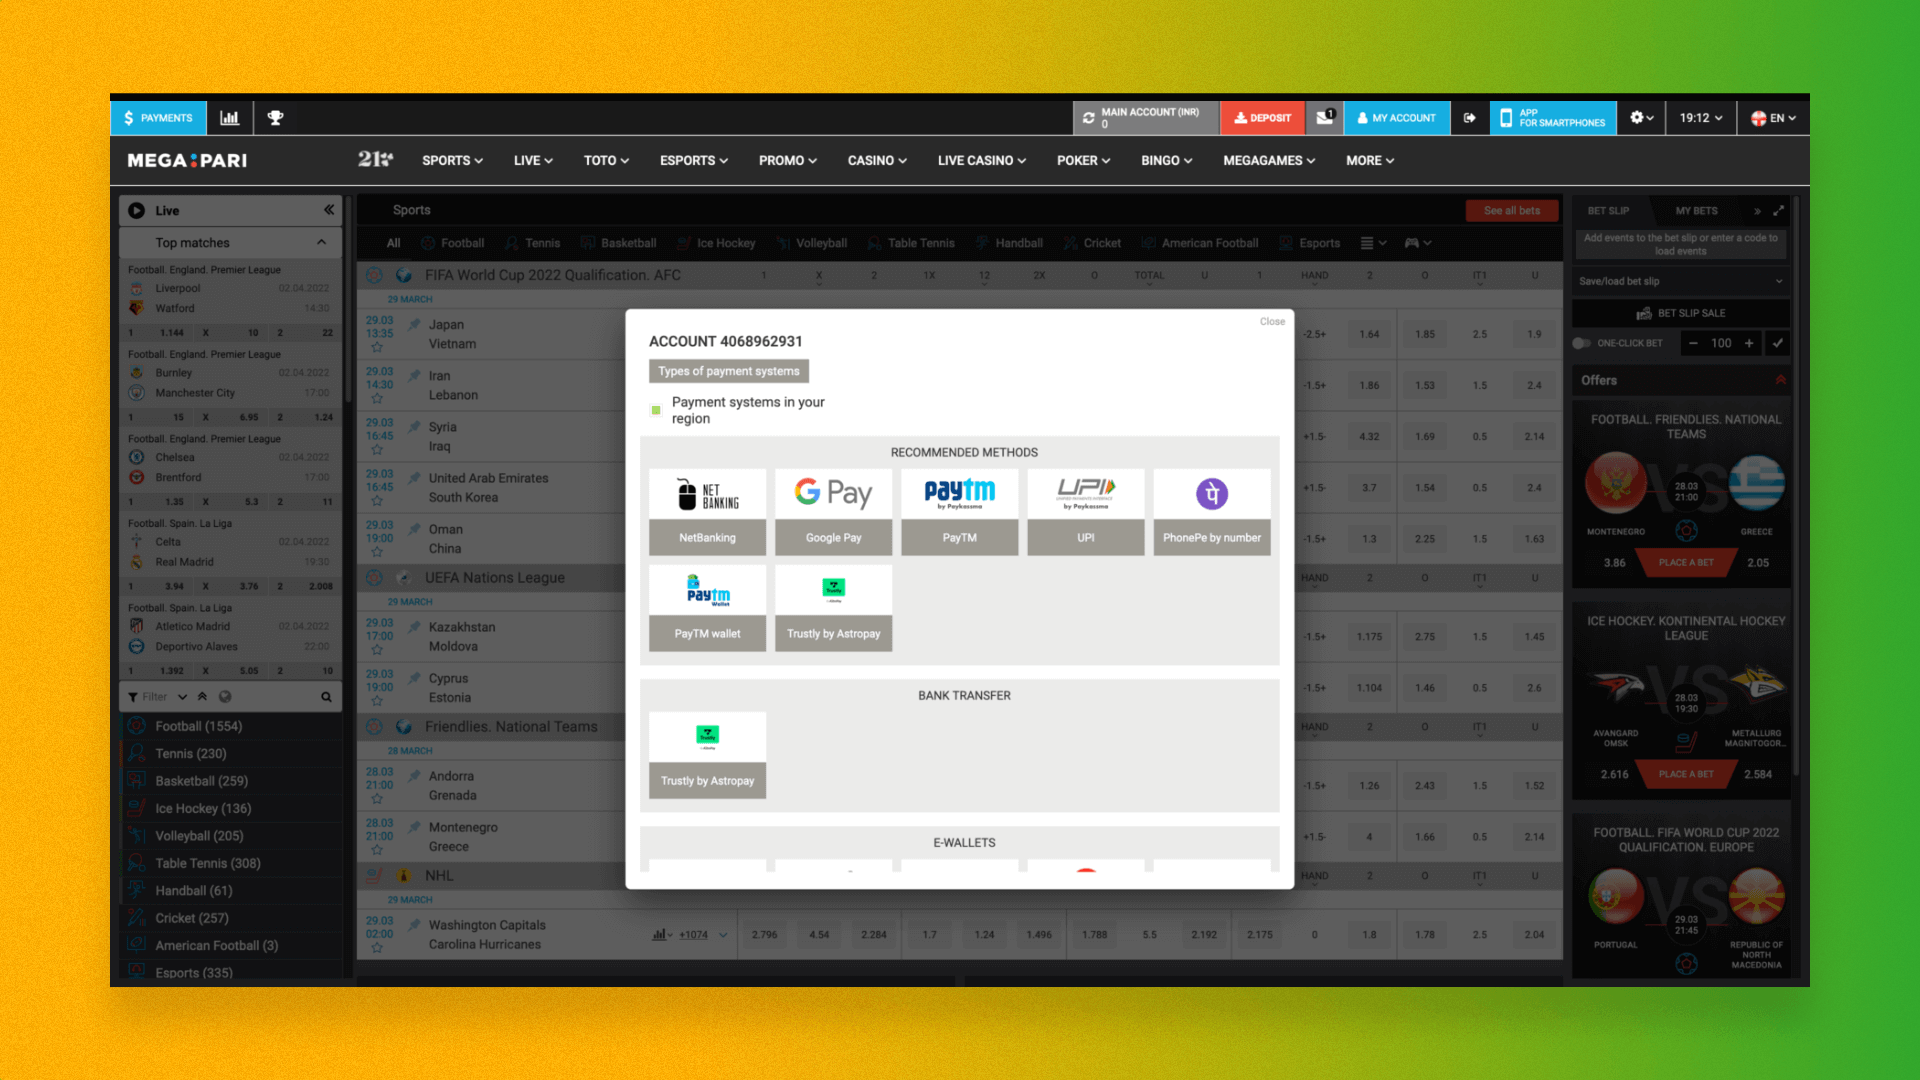Viewport: 1920px width, 1080px height.
Task: Click the 100 bet amount stepper
Action: point(1721,343)
